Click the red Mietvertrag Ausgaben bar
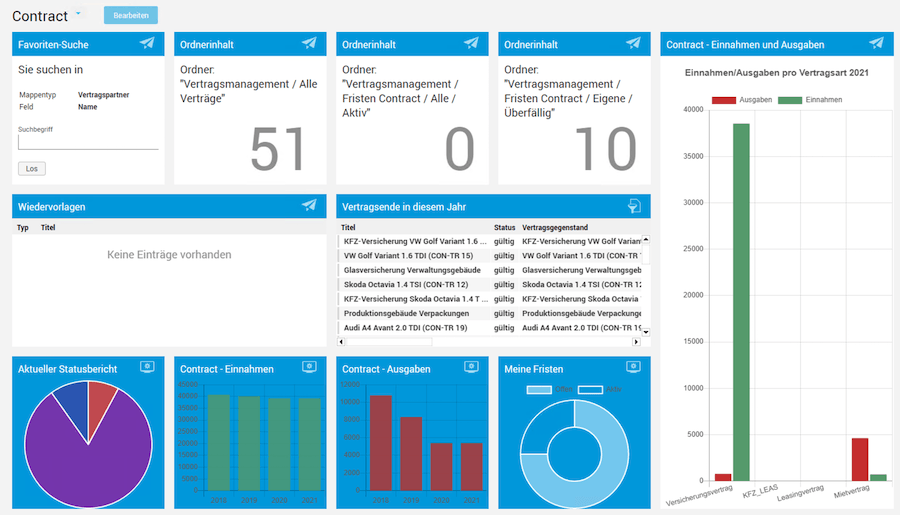This screenshot has height=515, width=900. [860, 459]
